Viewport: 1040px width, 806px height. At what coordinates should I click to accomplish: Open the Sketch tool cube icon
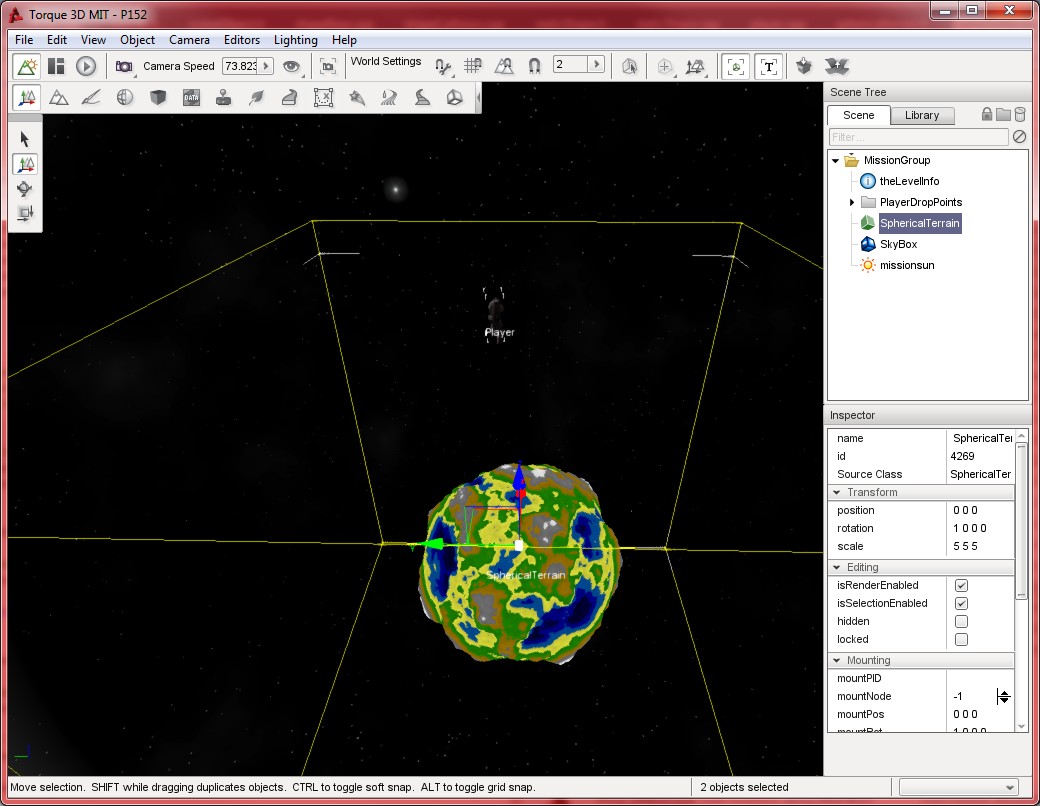click(158, 98)
